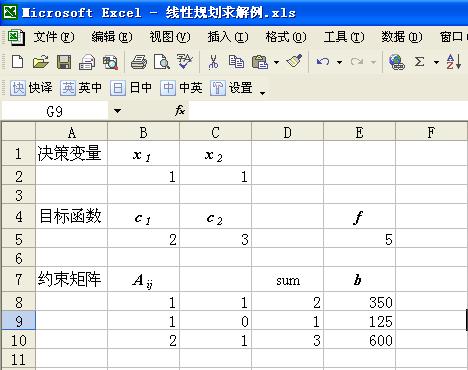Open the Undo history dropdown arrow
Image resolution: width=468 pixels, height=370 pixels.
click(x=339, y=62)
